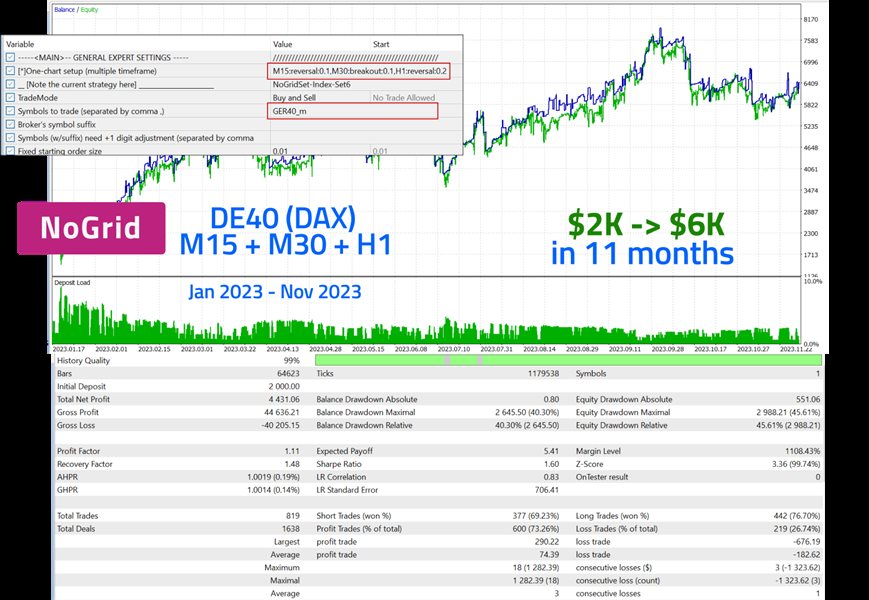Select the NoGridSet-Index-Set6 value cell
This screenshot has height=600, width=869.
pyautogui.click(x=311, y=84)
